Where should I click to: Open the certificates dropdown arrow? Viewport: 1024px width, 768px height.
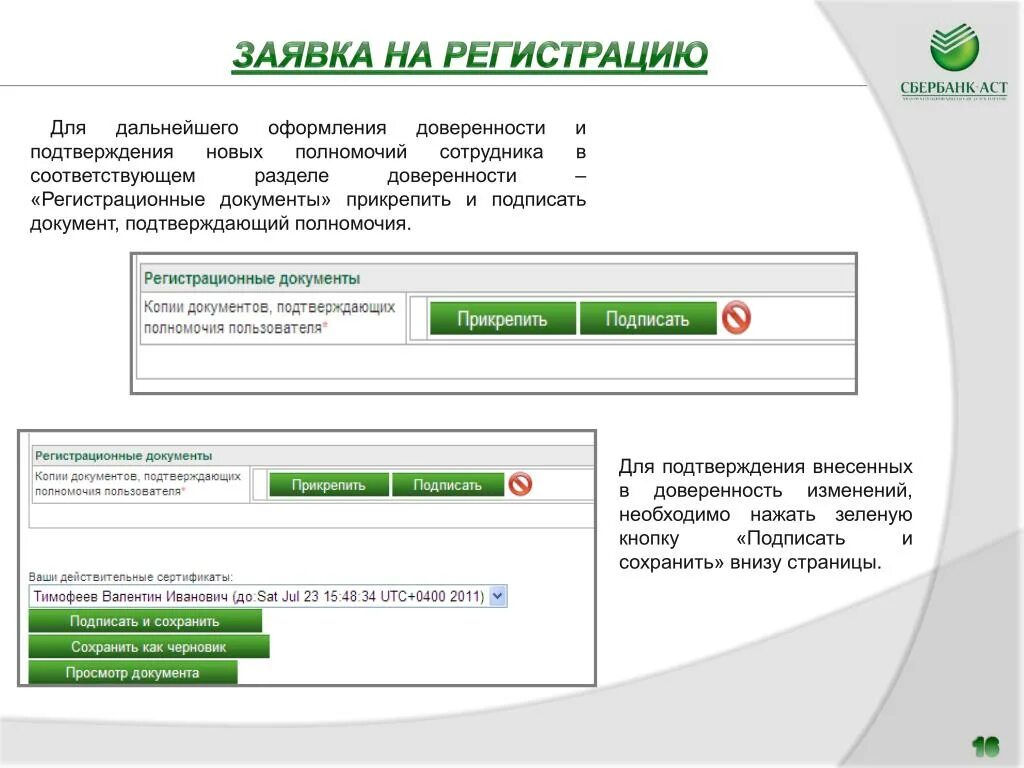click(x=498, y=596)
